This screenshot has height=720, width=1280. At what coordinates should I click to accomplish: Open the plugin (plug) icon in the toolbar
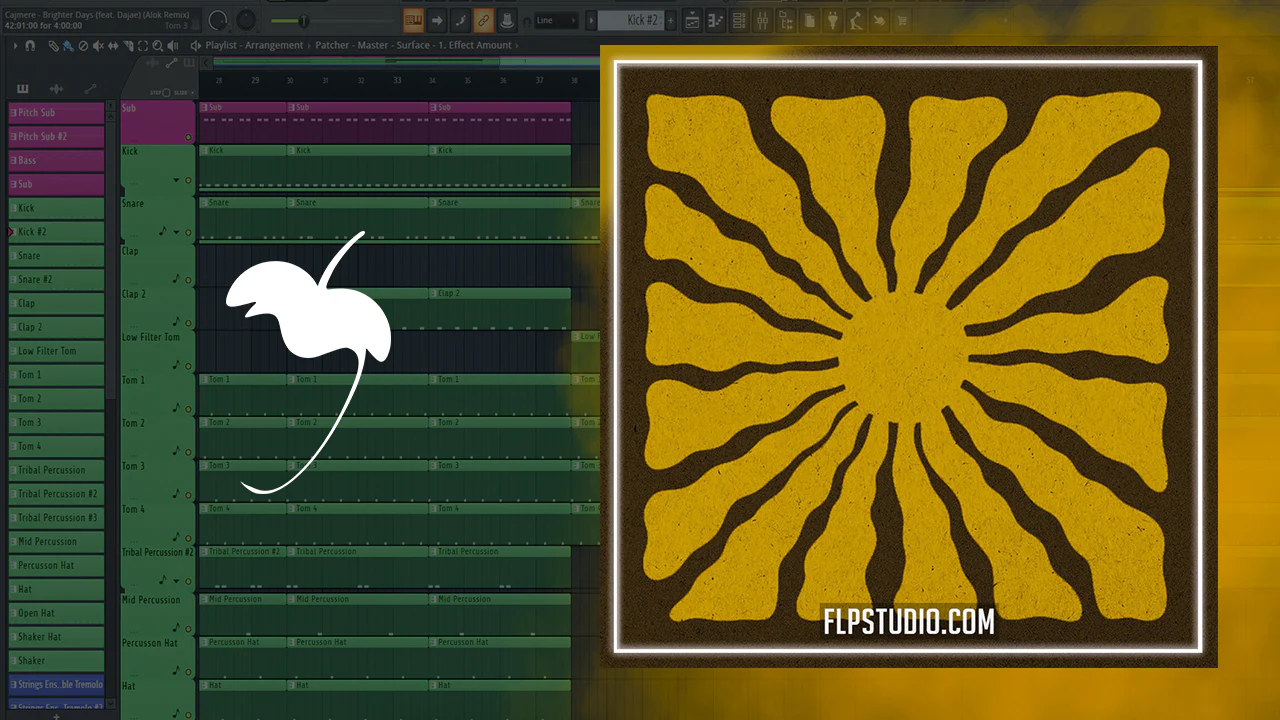click(832, 20)
